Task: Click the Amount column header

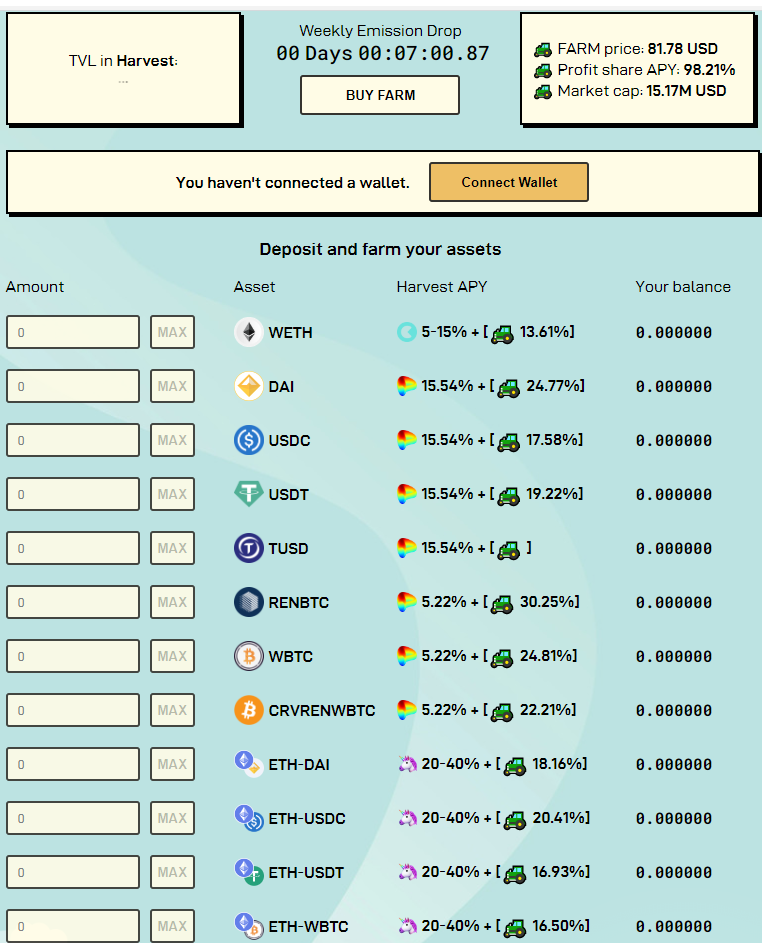Action: coord(35,287)
